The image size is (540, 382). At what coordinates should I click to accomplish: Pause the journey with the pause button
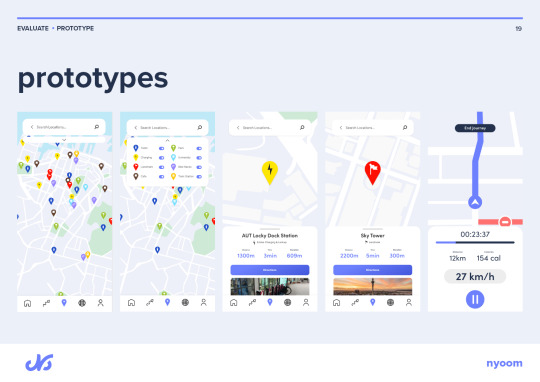(475, 299)
